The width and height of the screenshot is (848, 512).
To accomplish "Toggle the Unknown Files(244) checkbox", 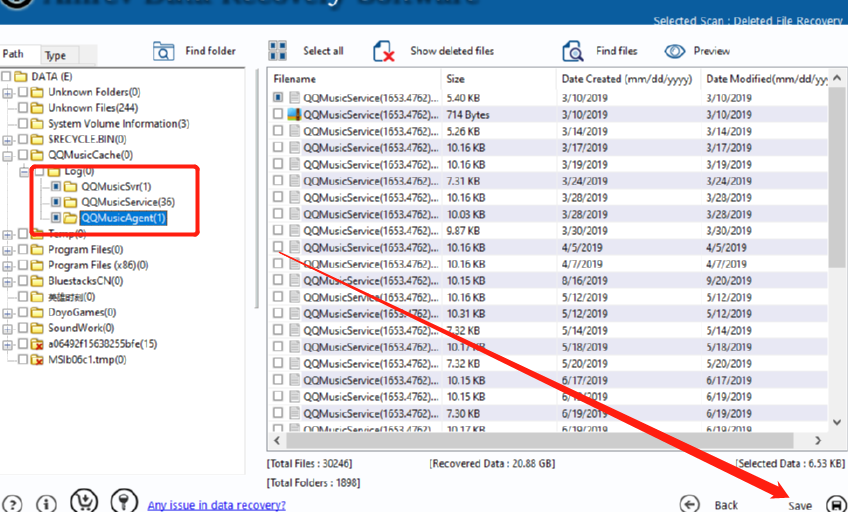I will pos(23,108).
